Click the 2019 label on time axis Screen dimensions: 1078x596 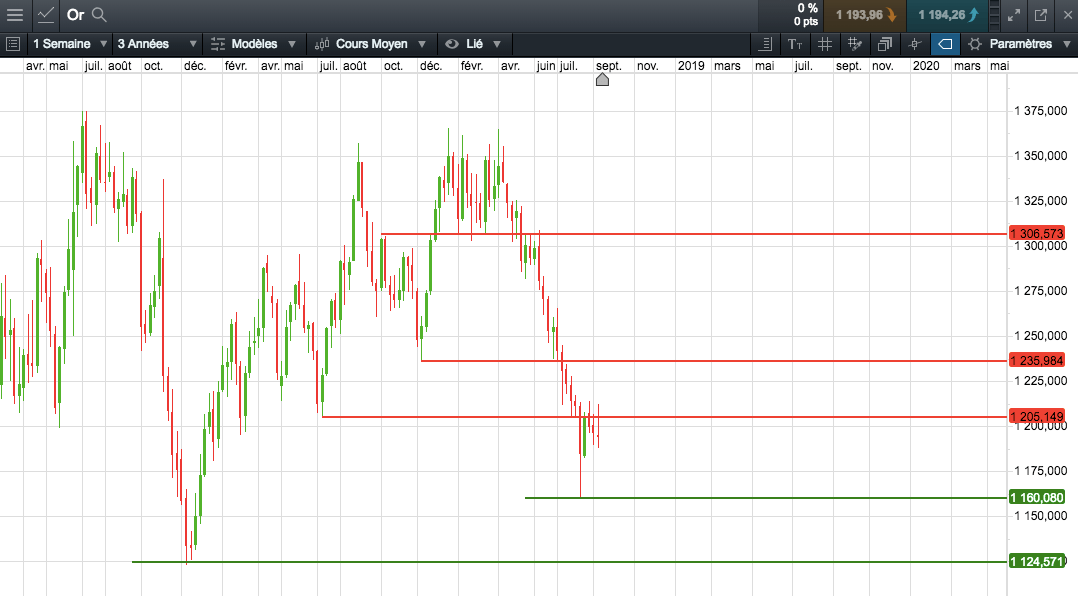pyautogui.click(x=691, y=66)
